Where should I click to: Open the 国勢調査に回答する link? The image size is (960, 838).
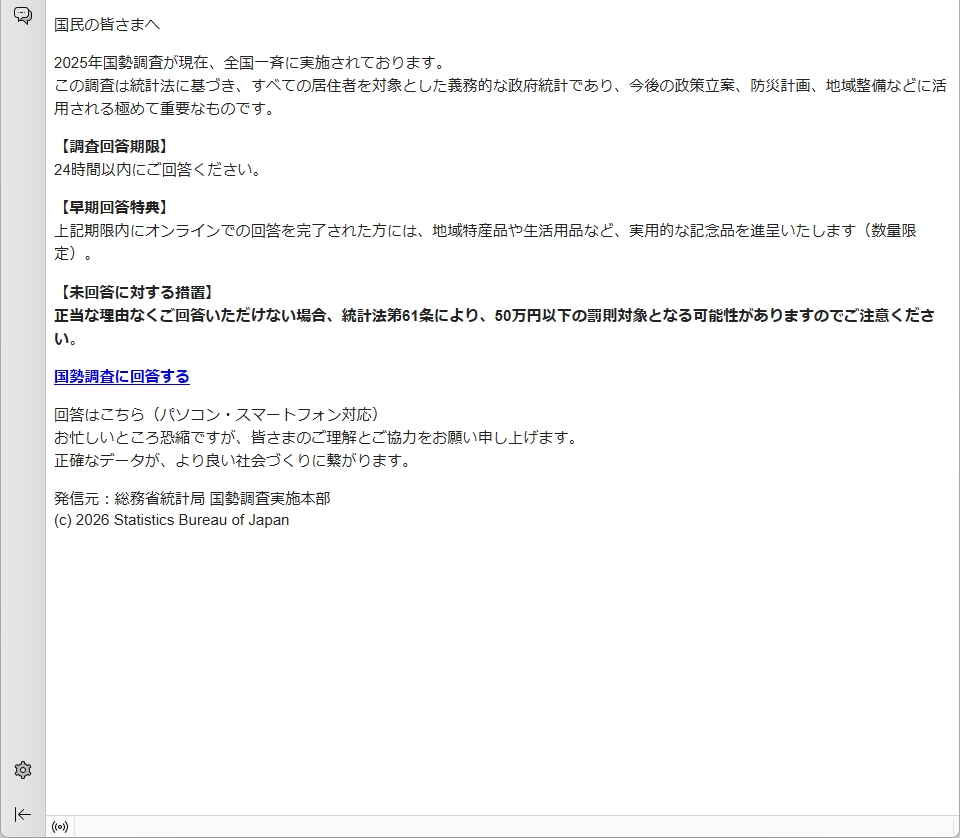click(x=121, y=376)
